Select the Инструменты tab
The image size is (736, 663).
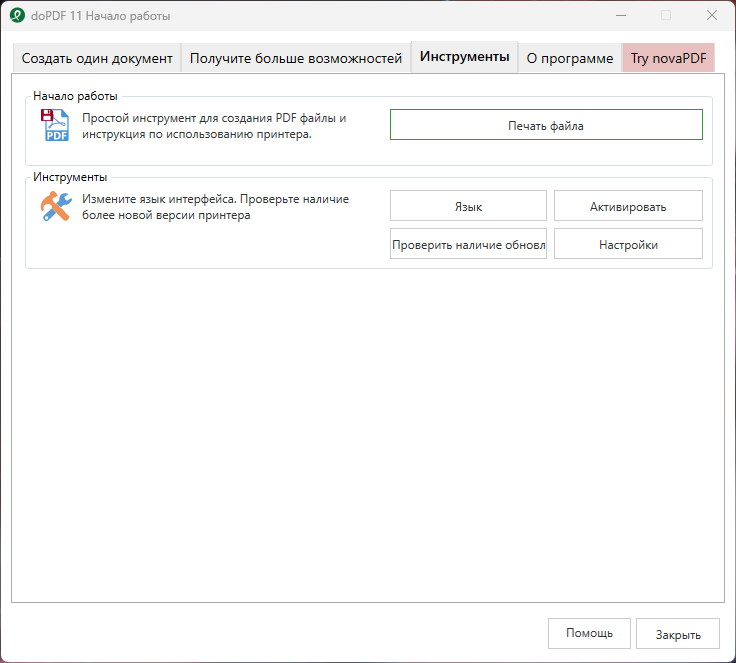click(464, 57)
